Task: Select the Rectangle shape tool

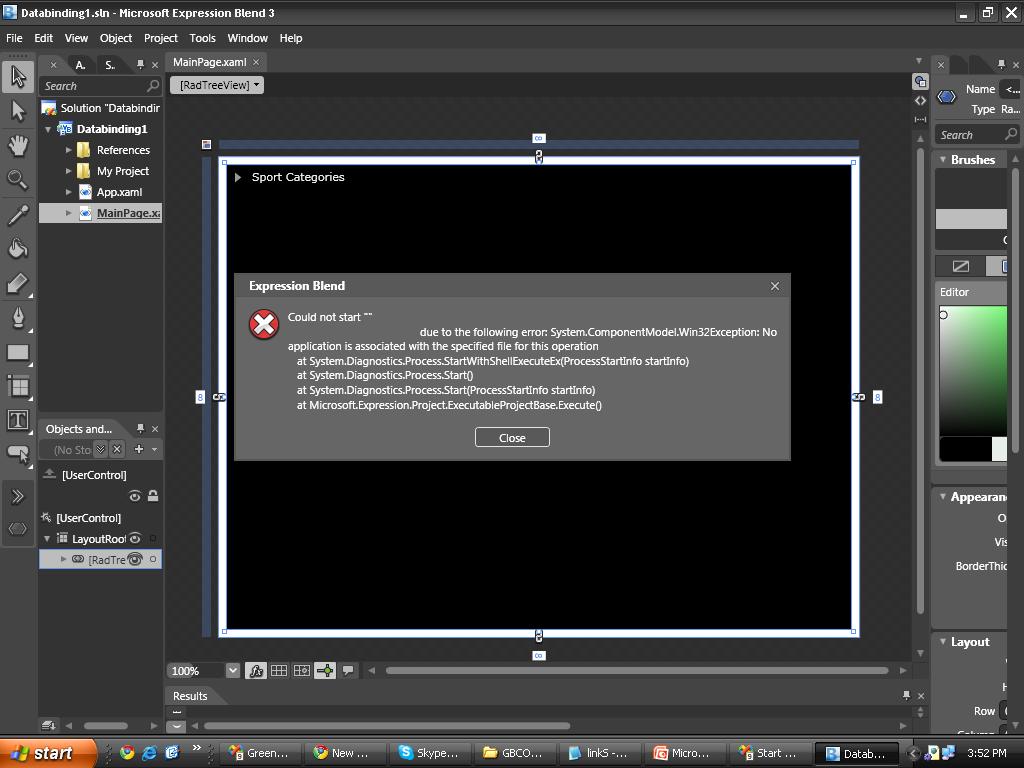Action: pos(18,353)
